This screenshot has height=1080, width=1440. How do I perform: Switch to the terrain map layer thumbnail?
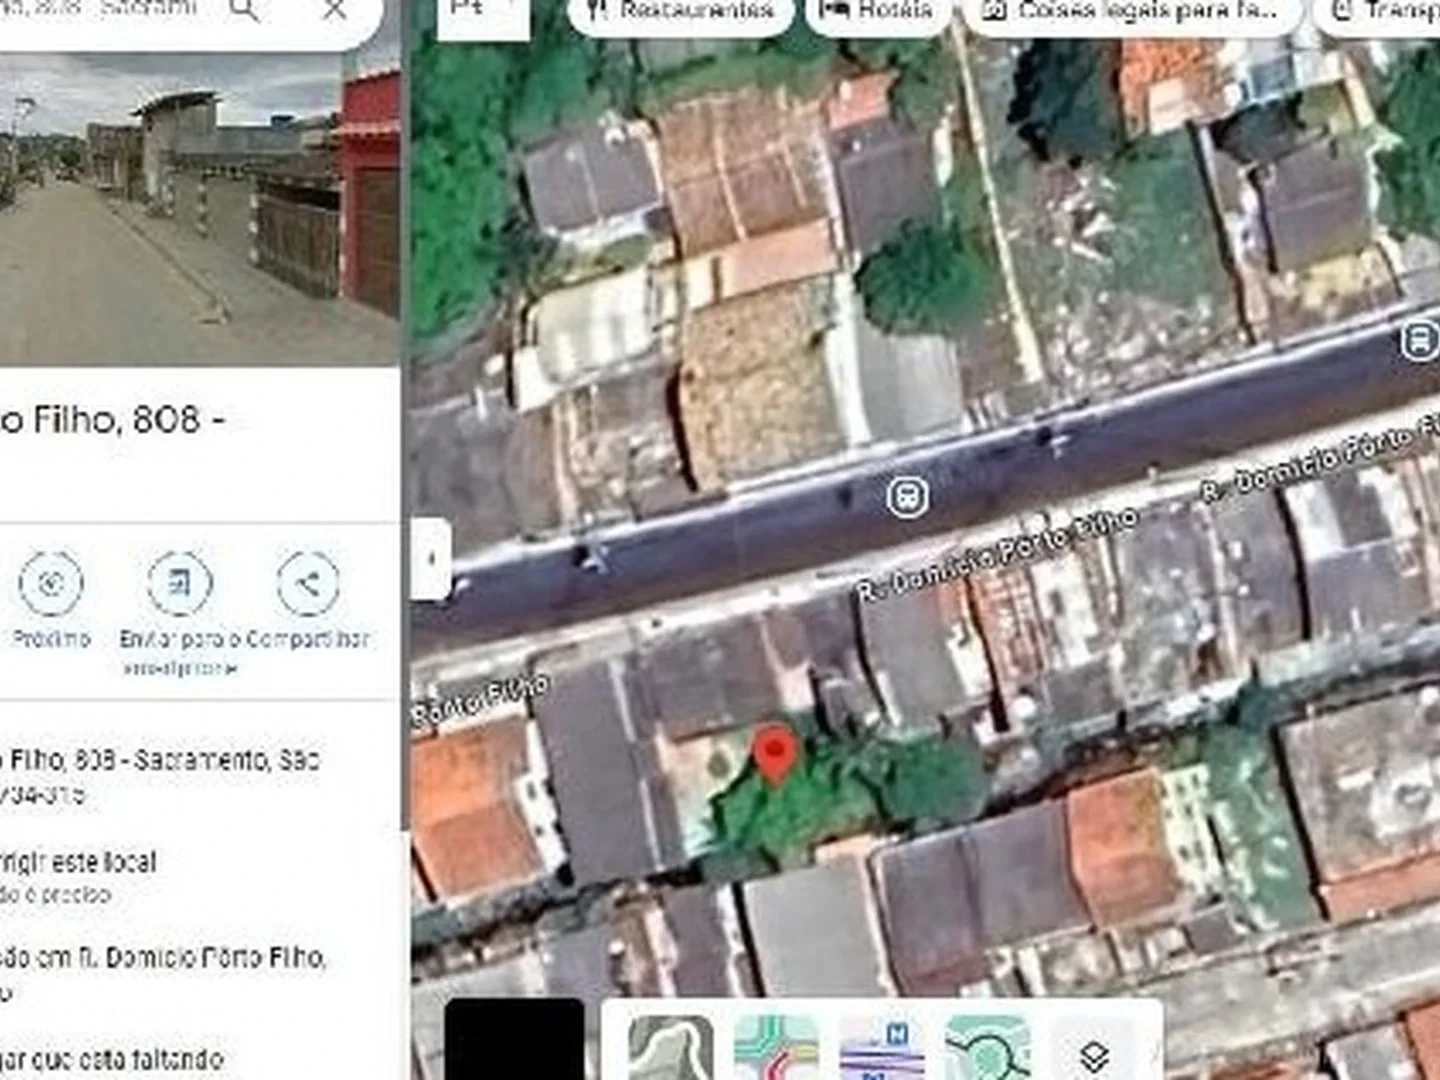pos(671,1047)
